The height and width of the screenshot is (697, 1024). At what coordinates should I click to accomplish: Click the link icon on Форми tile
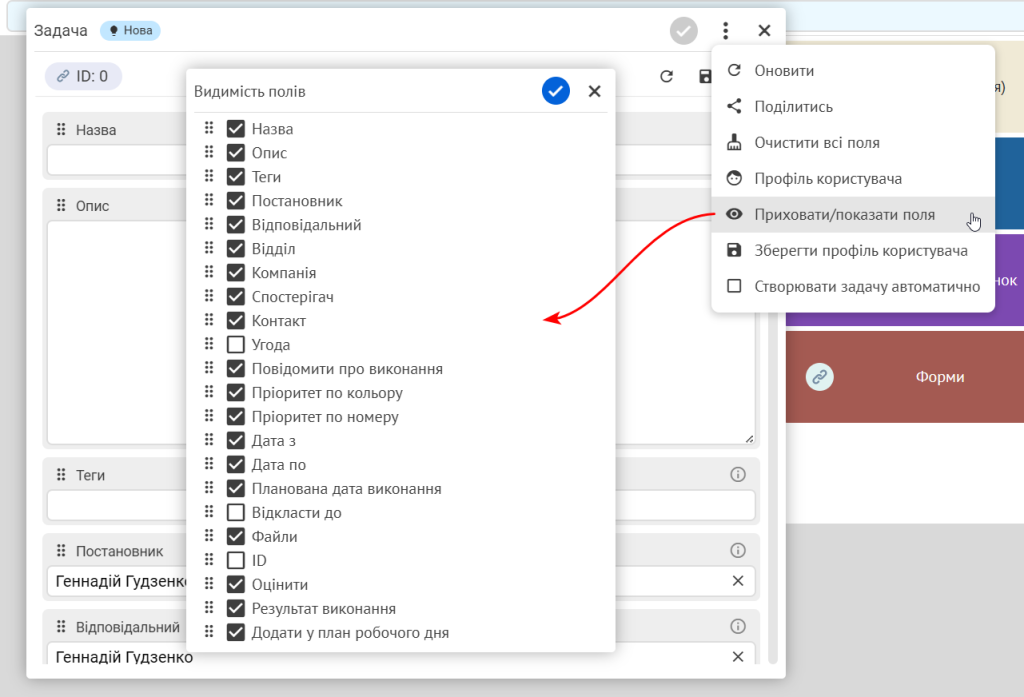coord(820,377)
